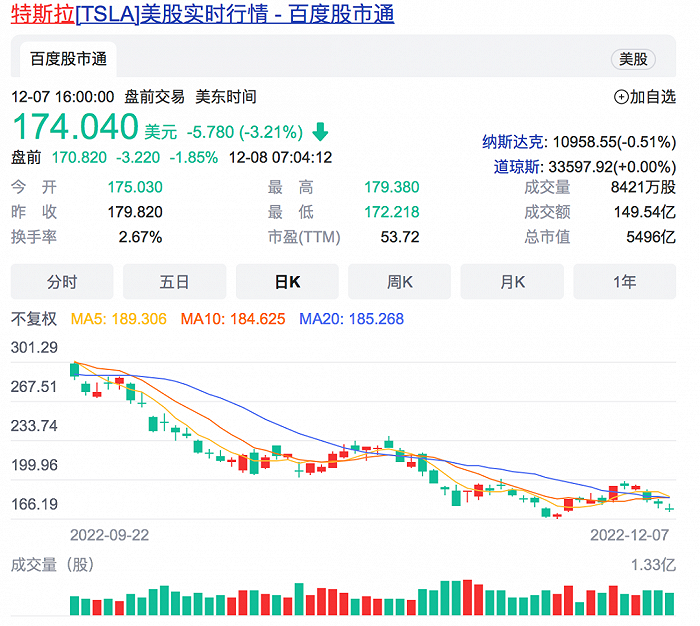Open the 道琼斯 index link
Image resolution: width=700 pixels, height=626 pixels.
517,167
